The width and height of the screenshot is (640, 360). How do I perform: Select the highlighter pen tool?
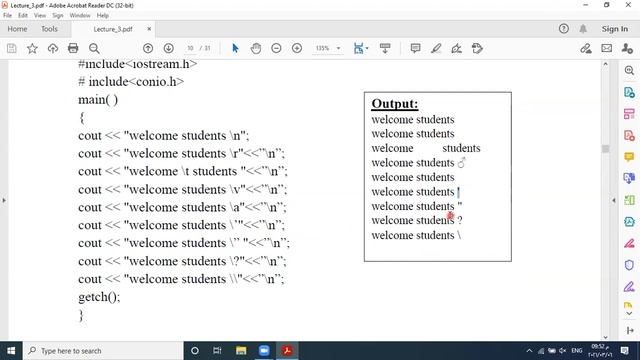tap(436, 49)
